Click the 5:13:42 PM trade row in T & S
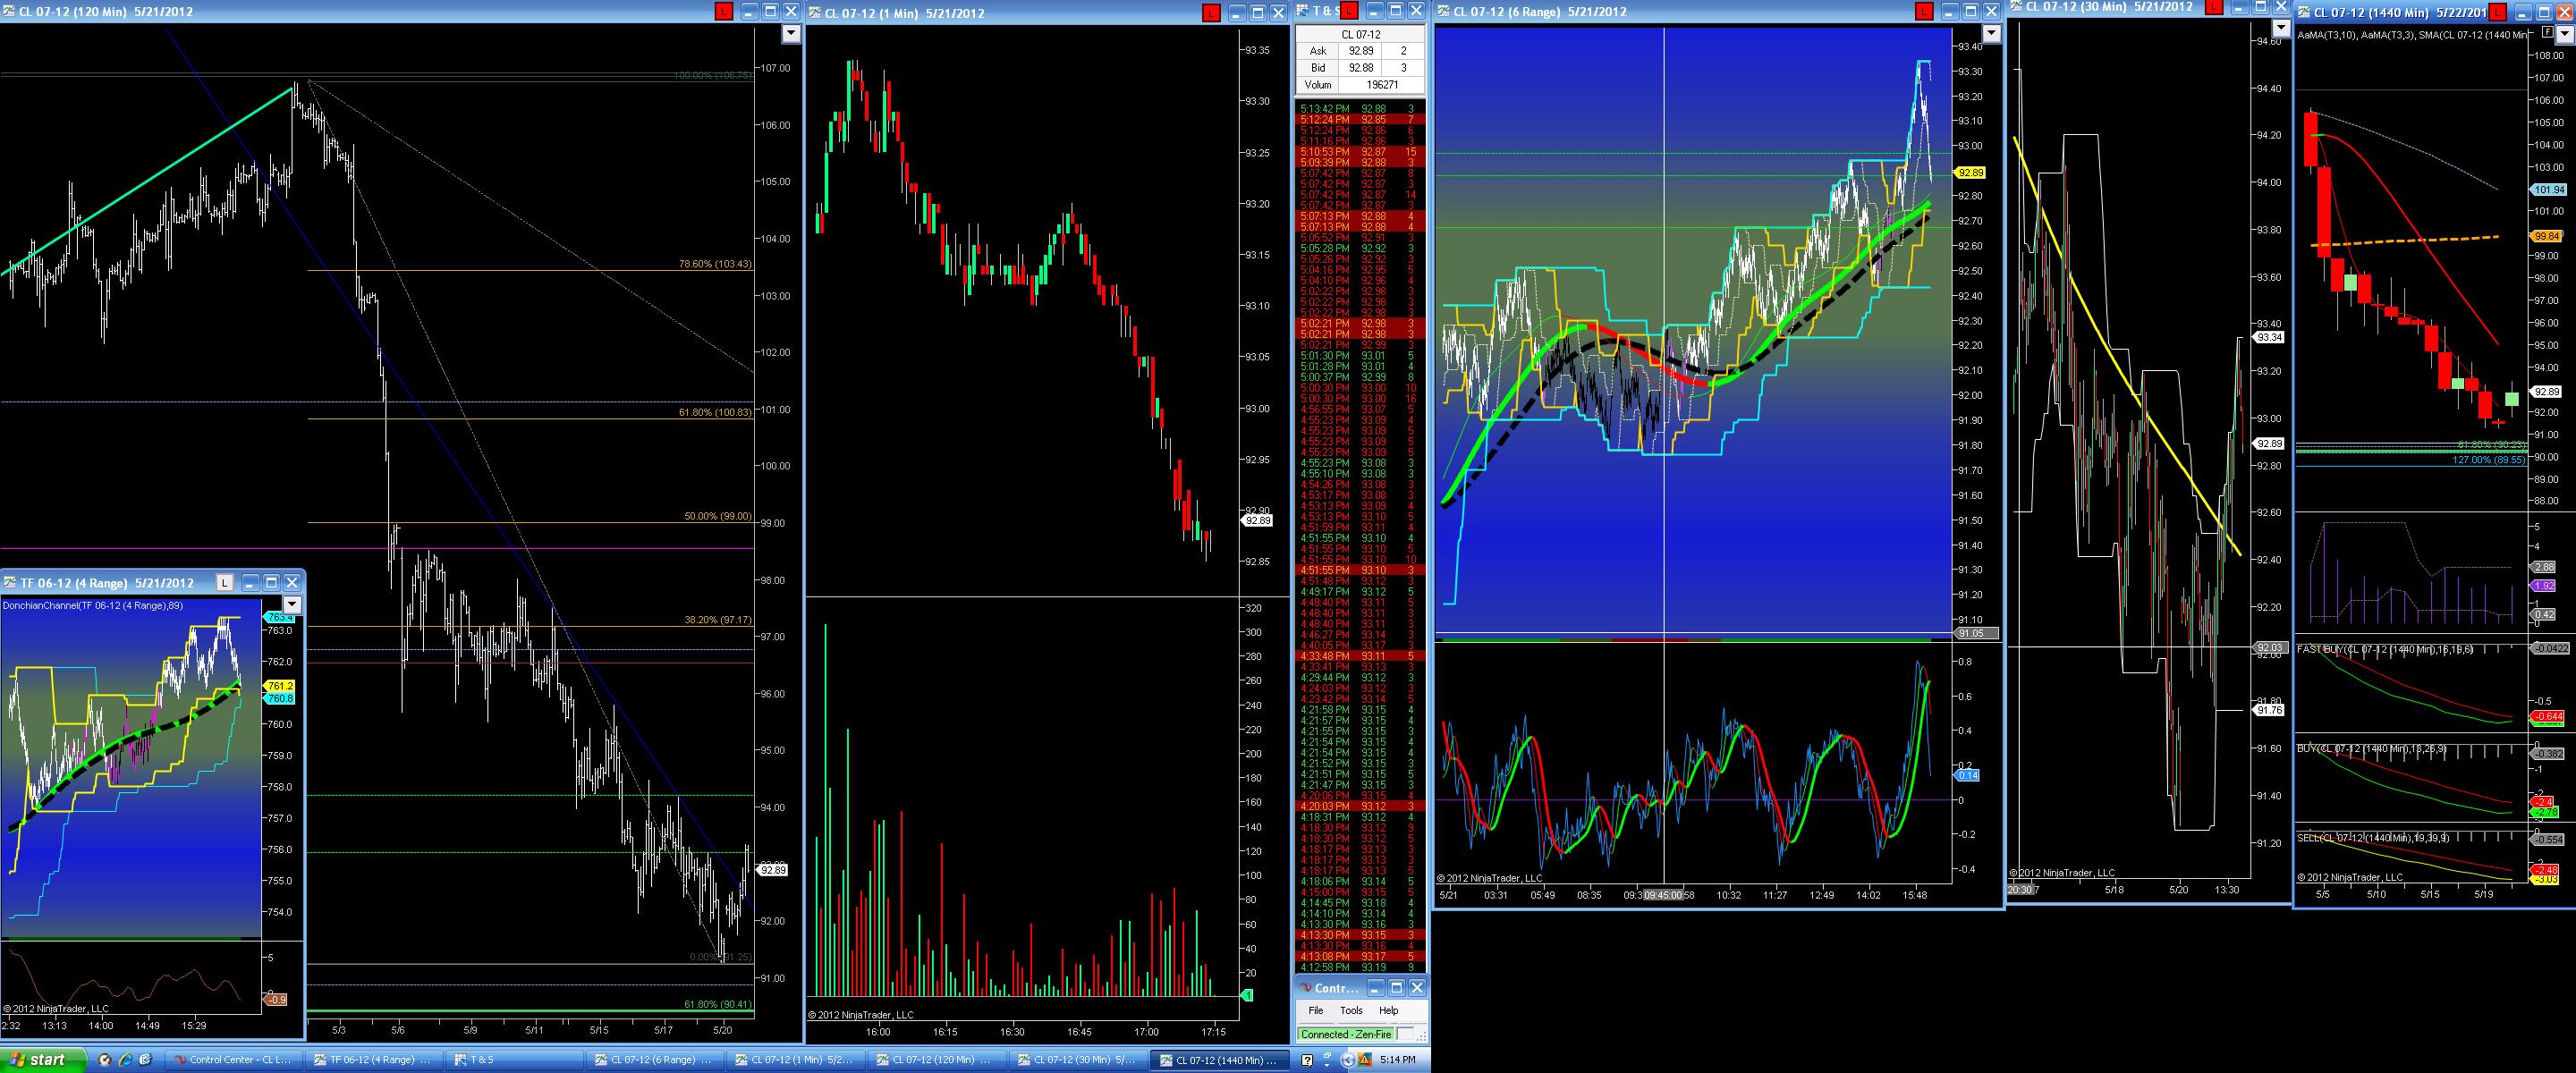Screen dimensions: 2576x1073 click(1360, 108)
